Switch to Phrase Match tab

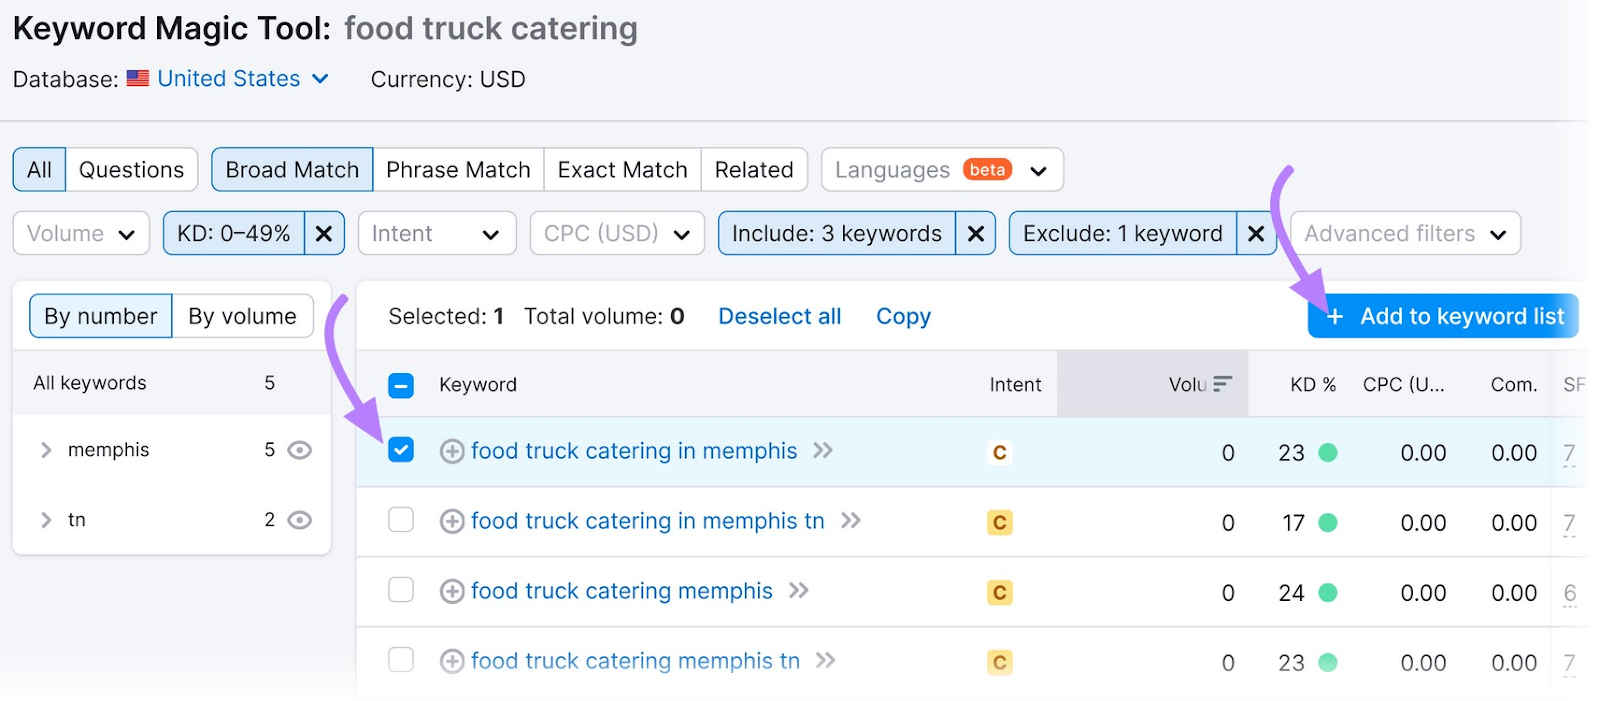tap(458, 170)
